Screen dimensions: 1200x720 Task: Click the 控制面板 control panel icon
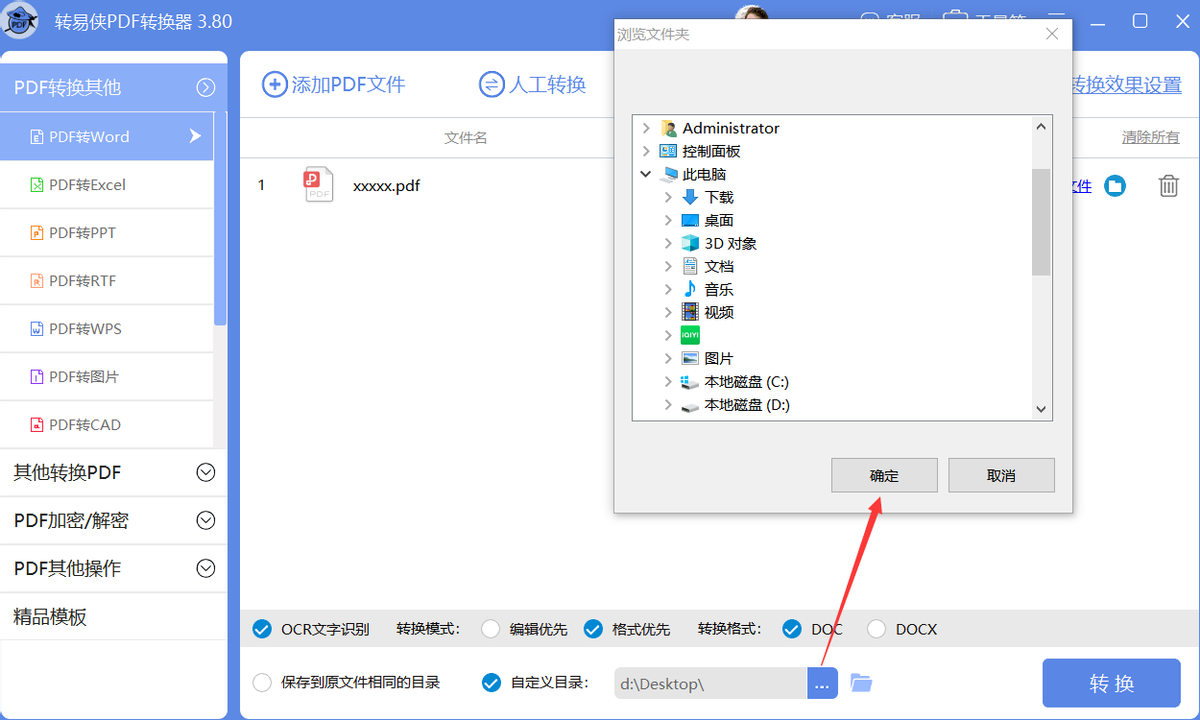[668, 151]
